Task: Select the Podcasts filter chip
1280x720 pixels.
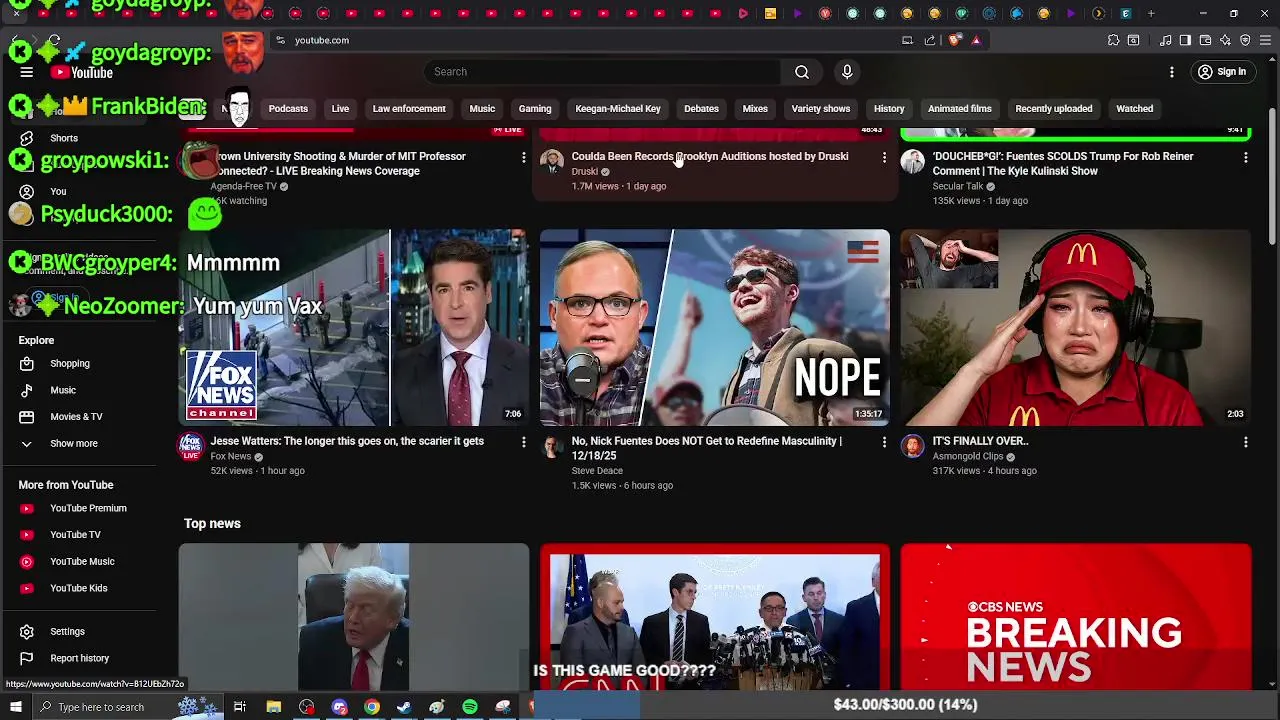Action: (288, 108)
